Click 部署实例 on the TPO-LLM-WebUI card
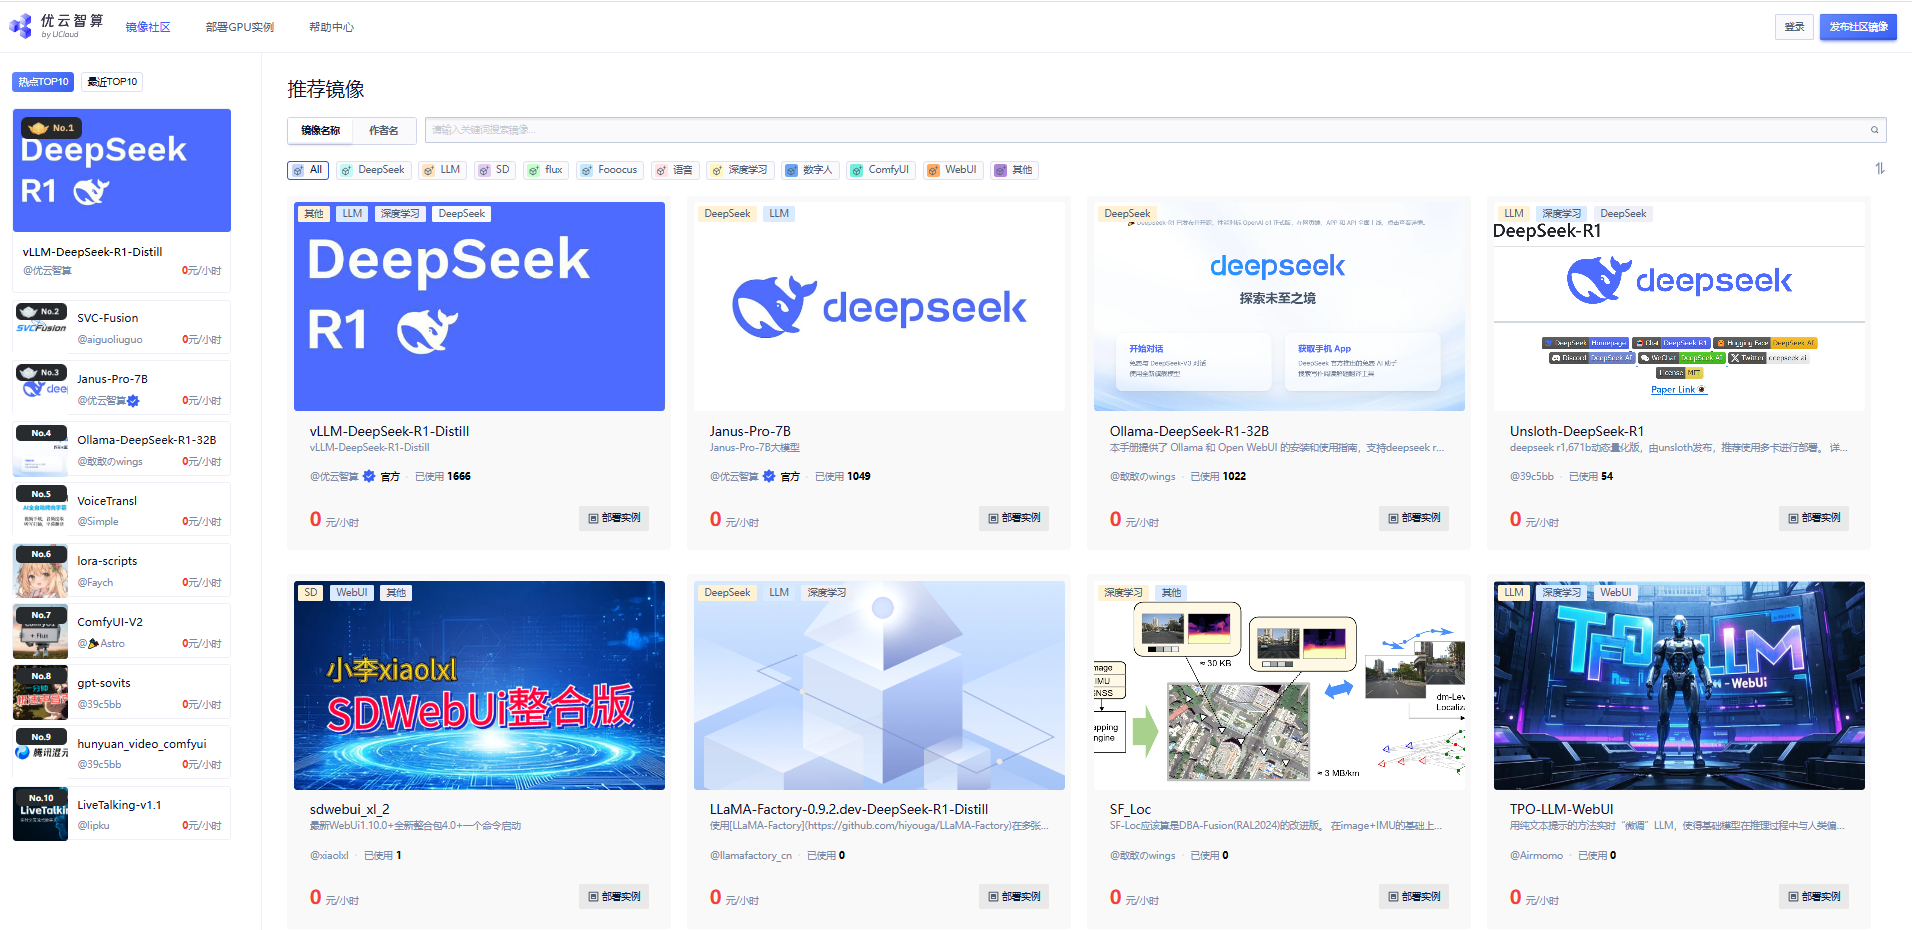 (1814, 897)
